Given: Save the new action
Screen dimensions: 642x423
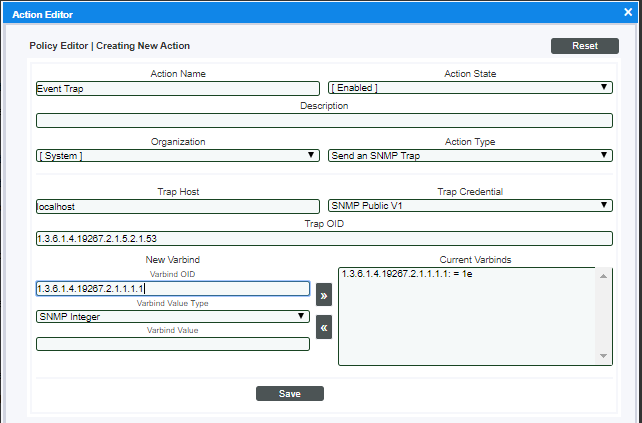Looking at the screenshot, I should (x=289, y=393).
